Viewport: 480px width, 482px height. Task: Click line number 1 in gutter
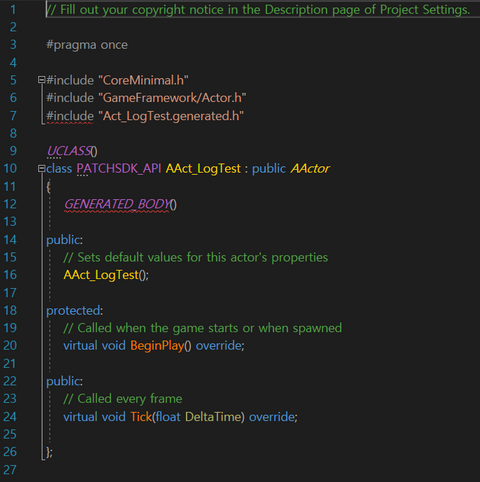tap(13, 10)
